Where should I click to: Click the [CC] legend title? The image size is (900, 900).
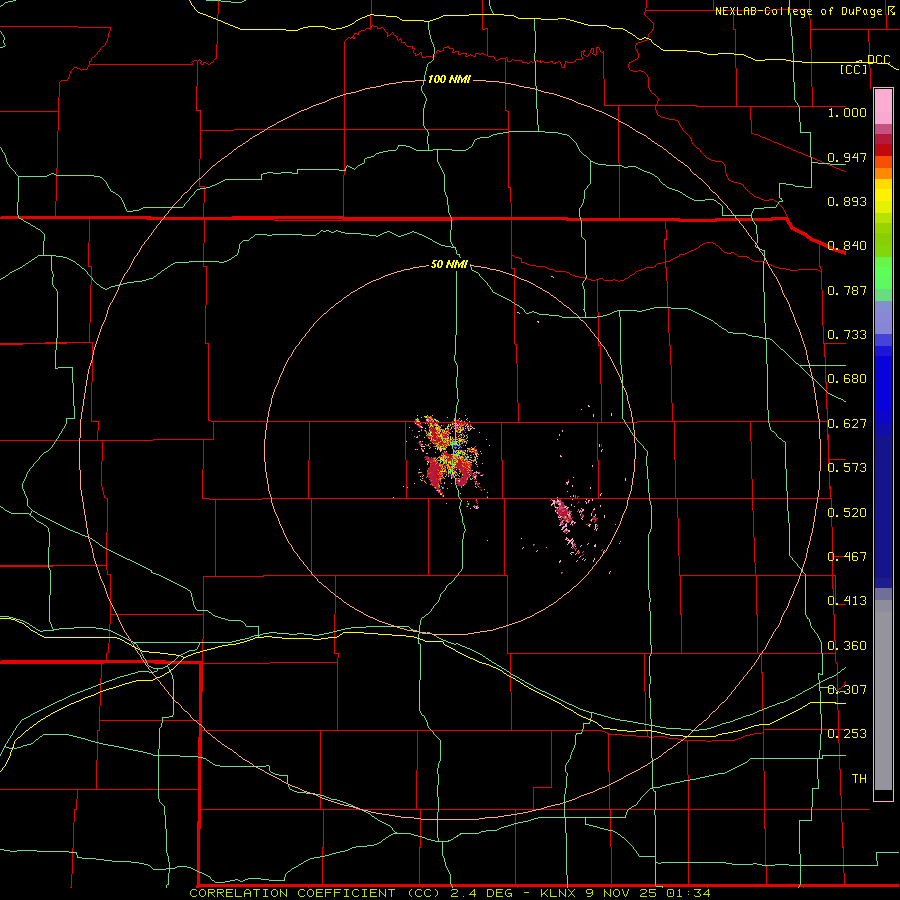854,69
